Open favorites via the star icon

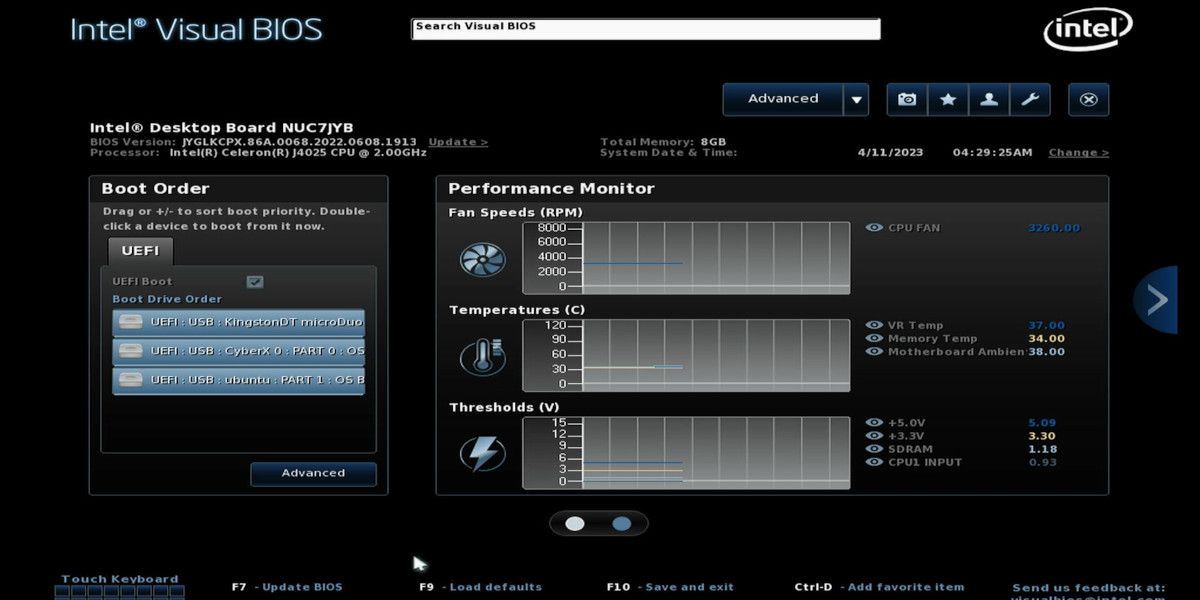point(947,99)
